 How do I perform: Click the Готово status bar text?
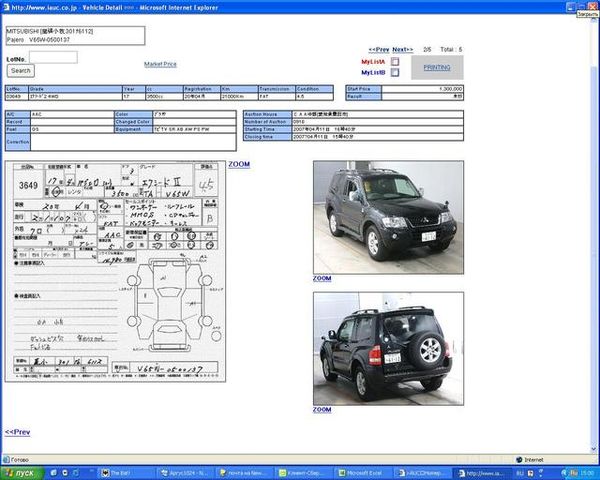pos(20,460)
